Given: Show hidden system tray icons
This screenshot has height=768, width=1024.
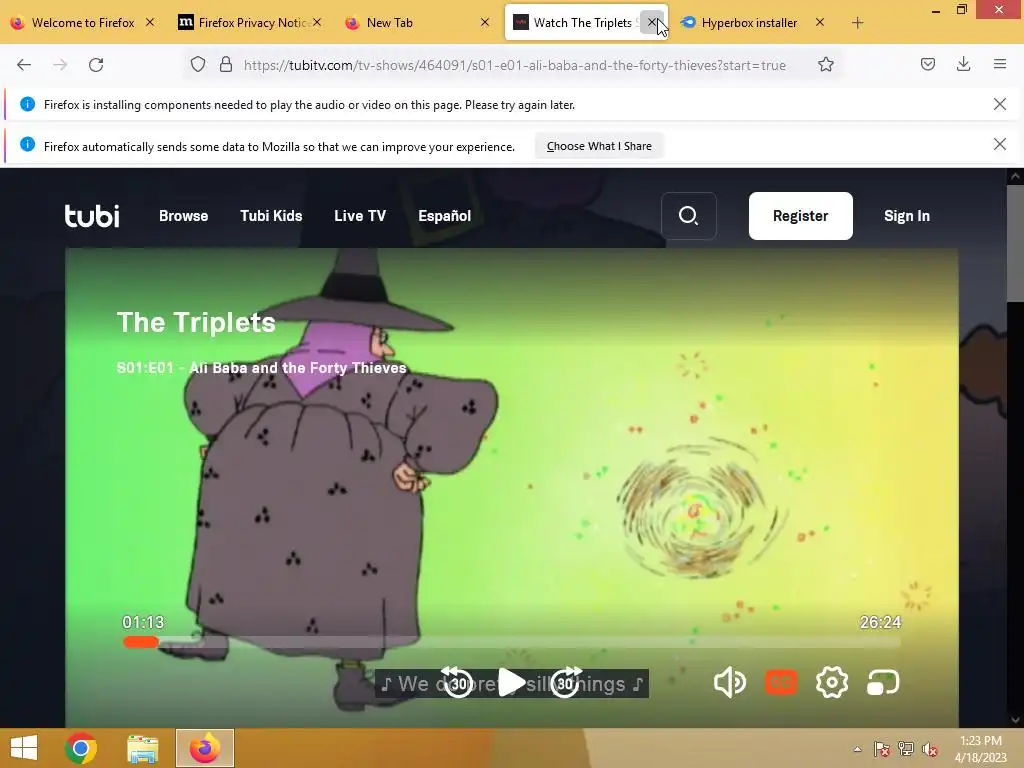Looking at the screenshot, I should pos(857,749).
